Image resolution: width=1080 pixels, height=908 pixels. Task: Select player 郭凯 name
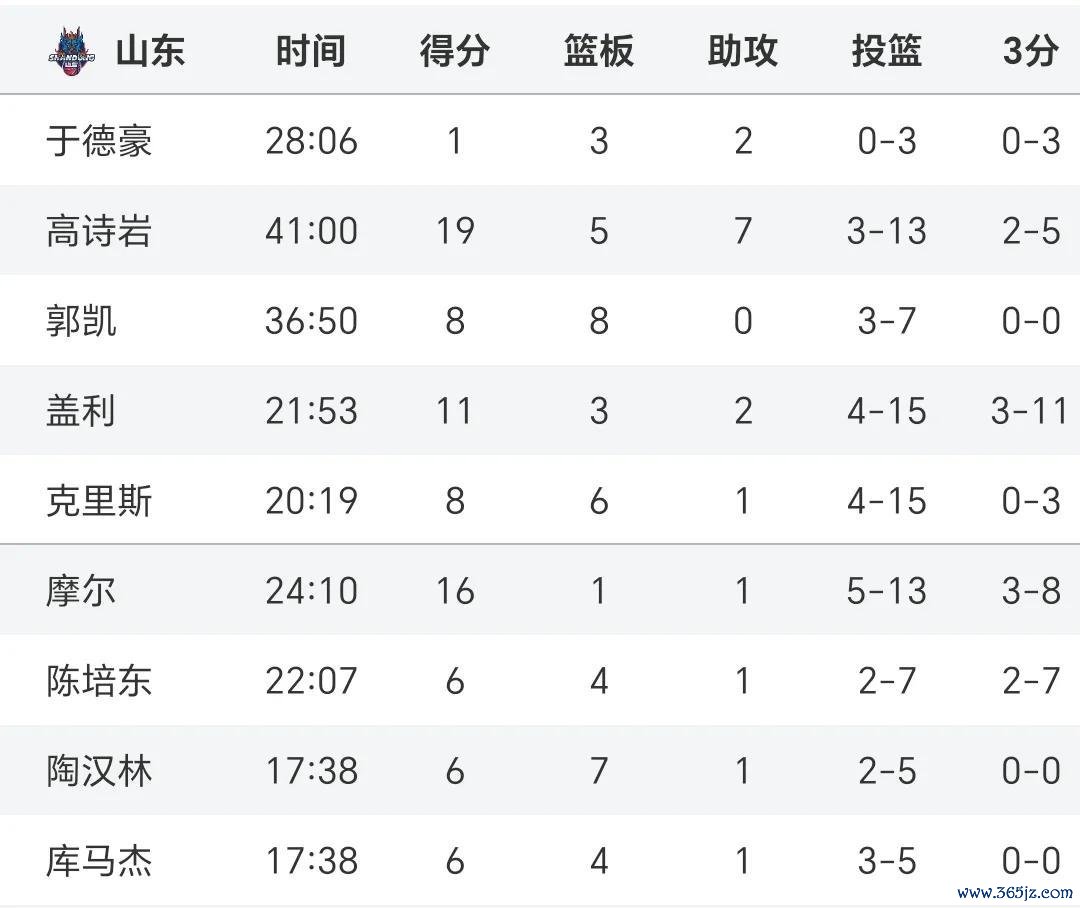(x=81, y=321)
